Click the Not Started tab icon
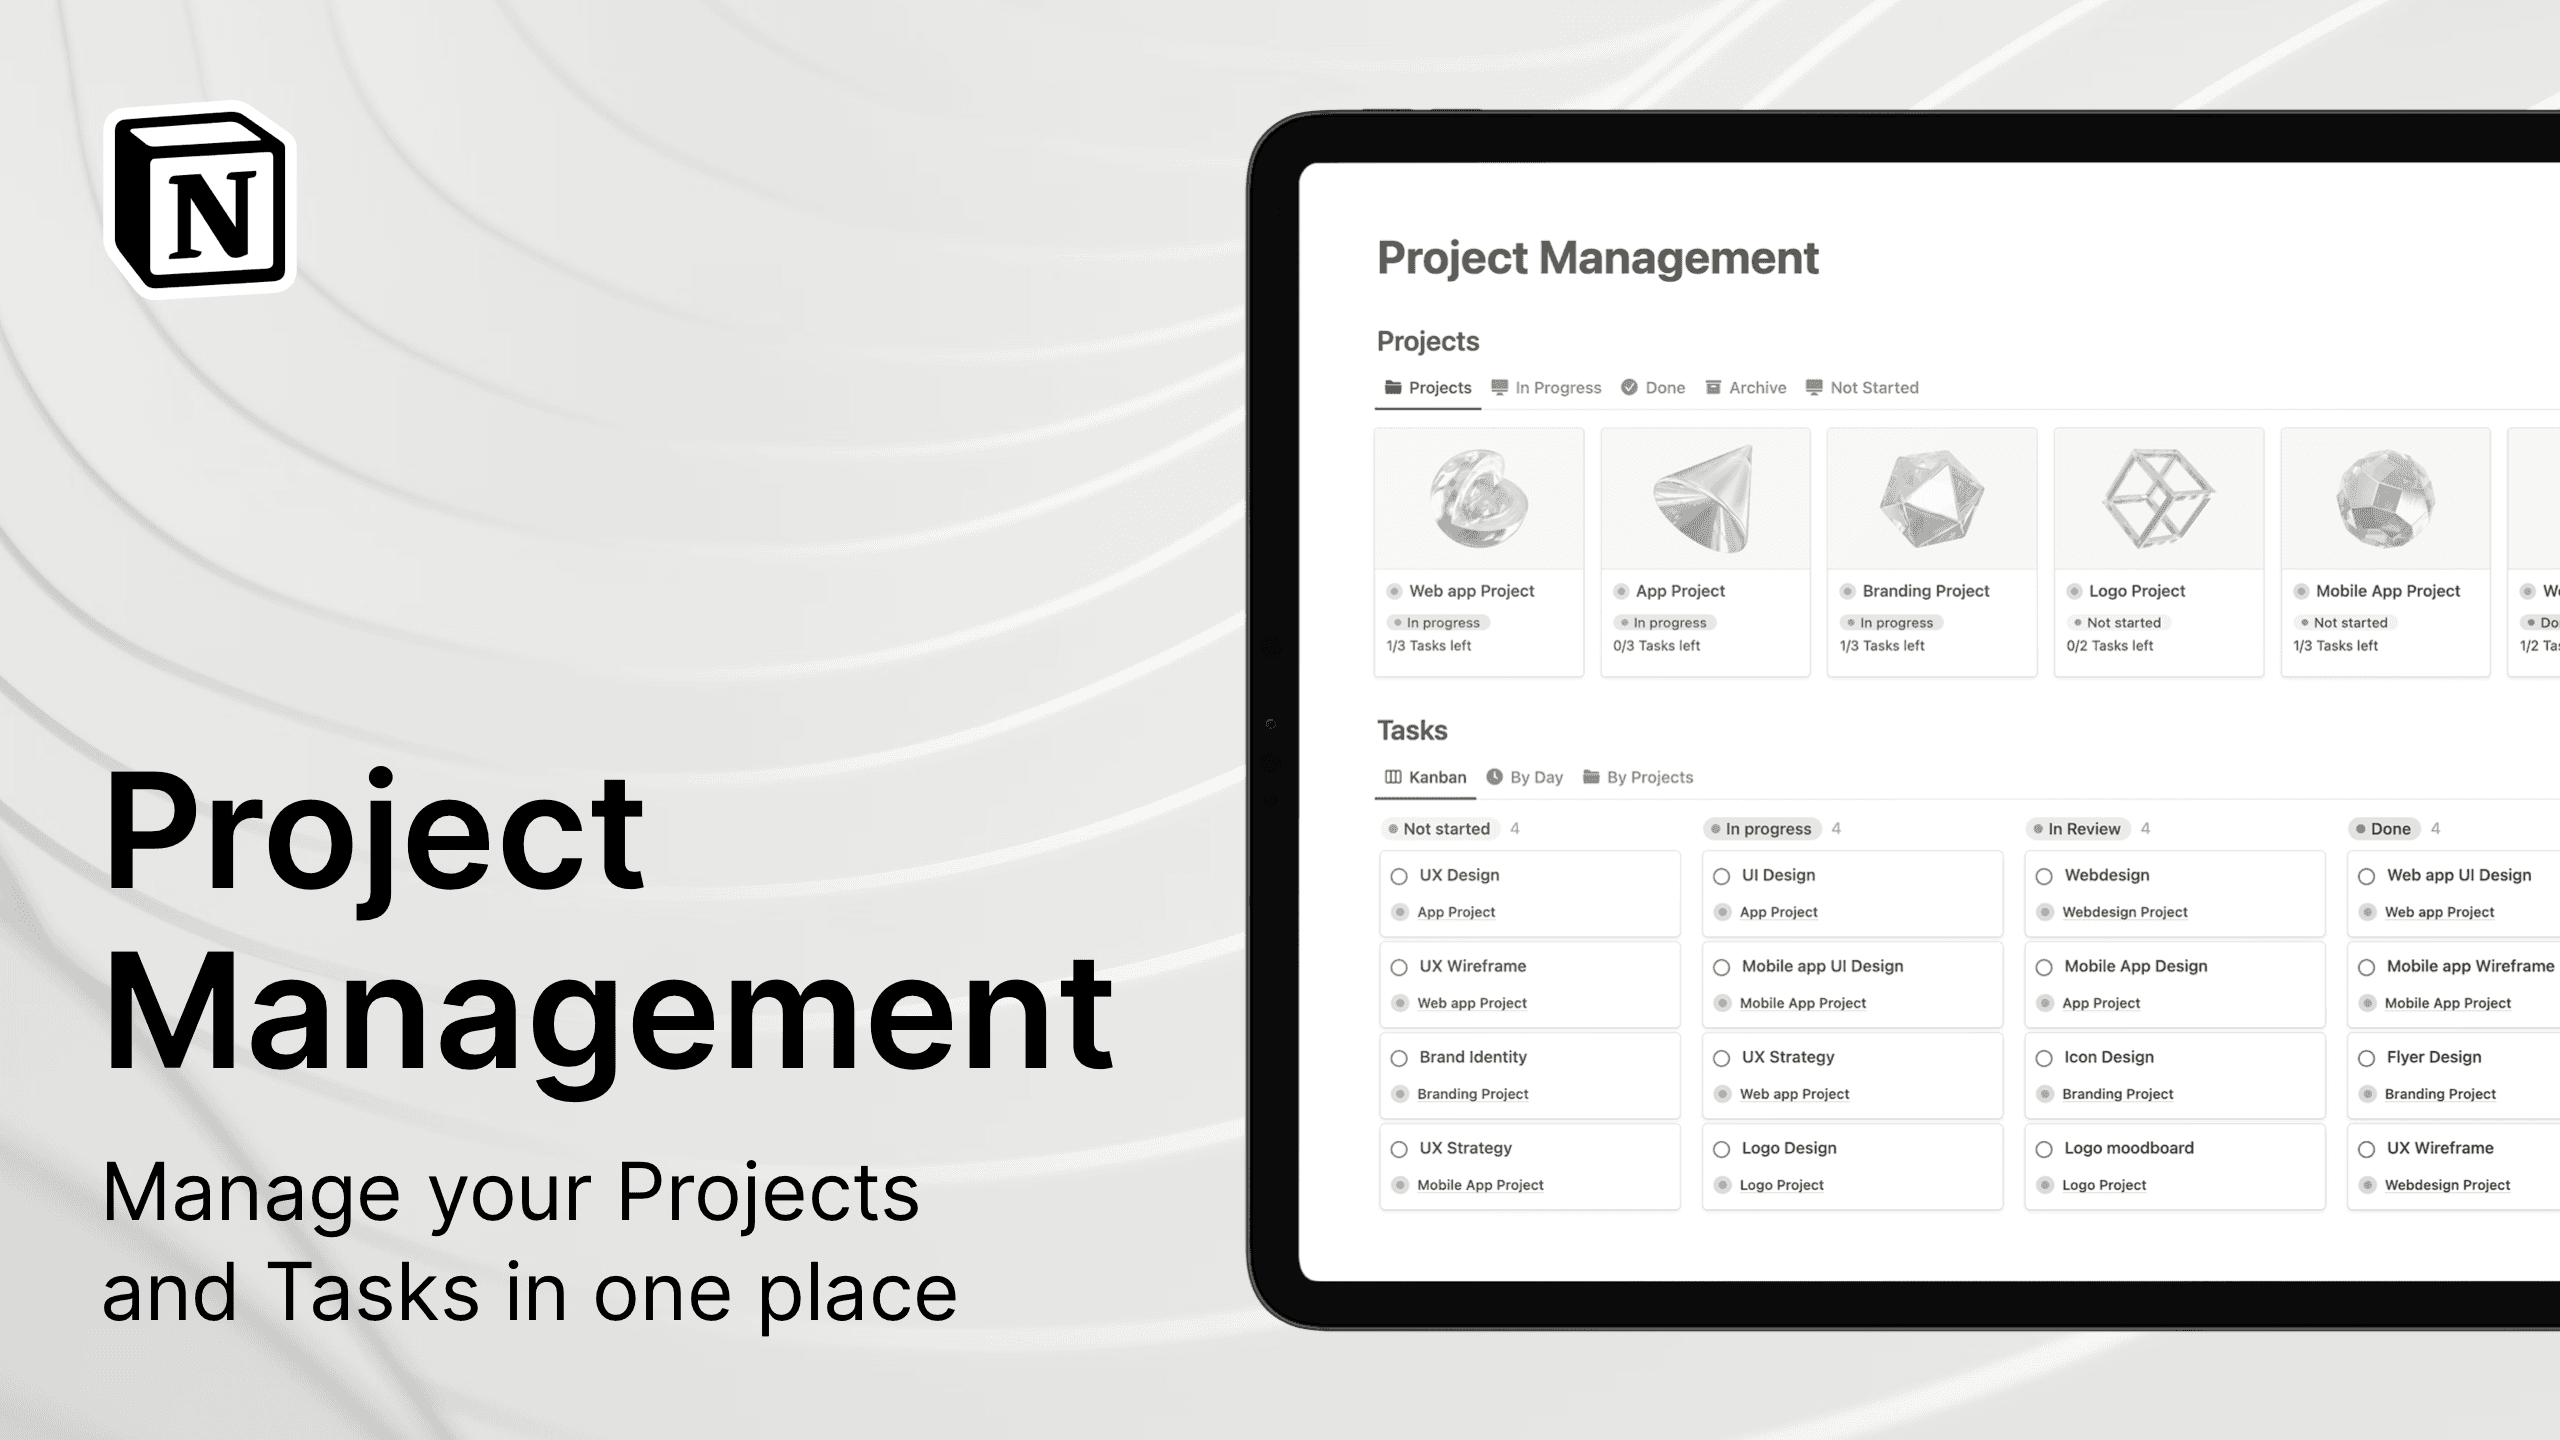This screenshot has height=1440, width=2560. pos(1815,387)
